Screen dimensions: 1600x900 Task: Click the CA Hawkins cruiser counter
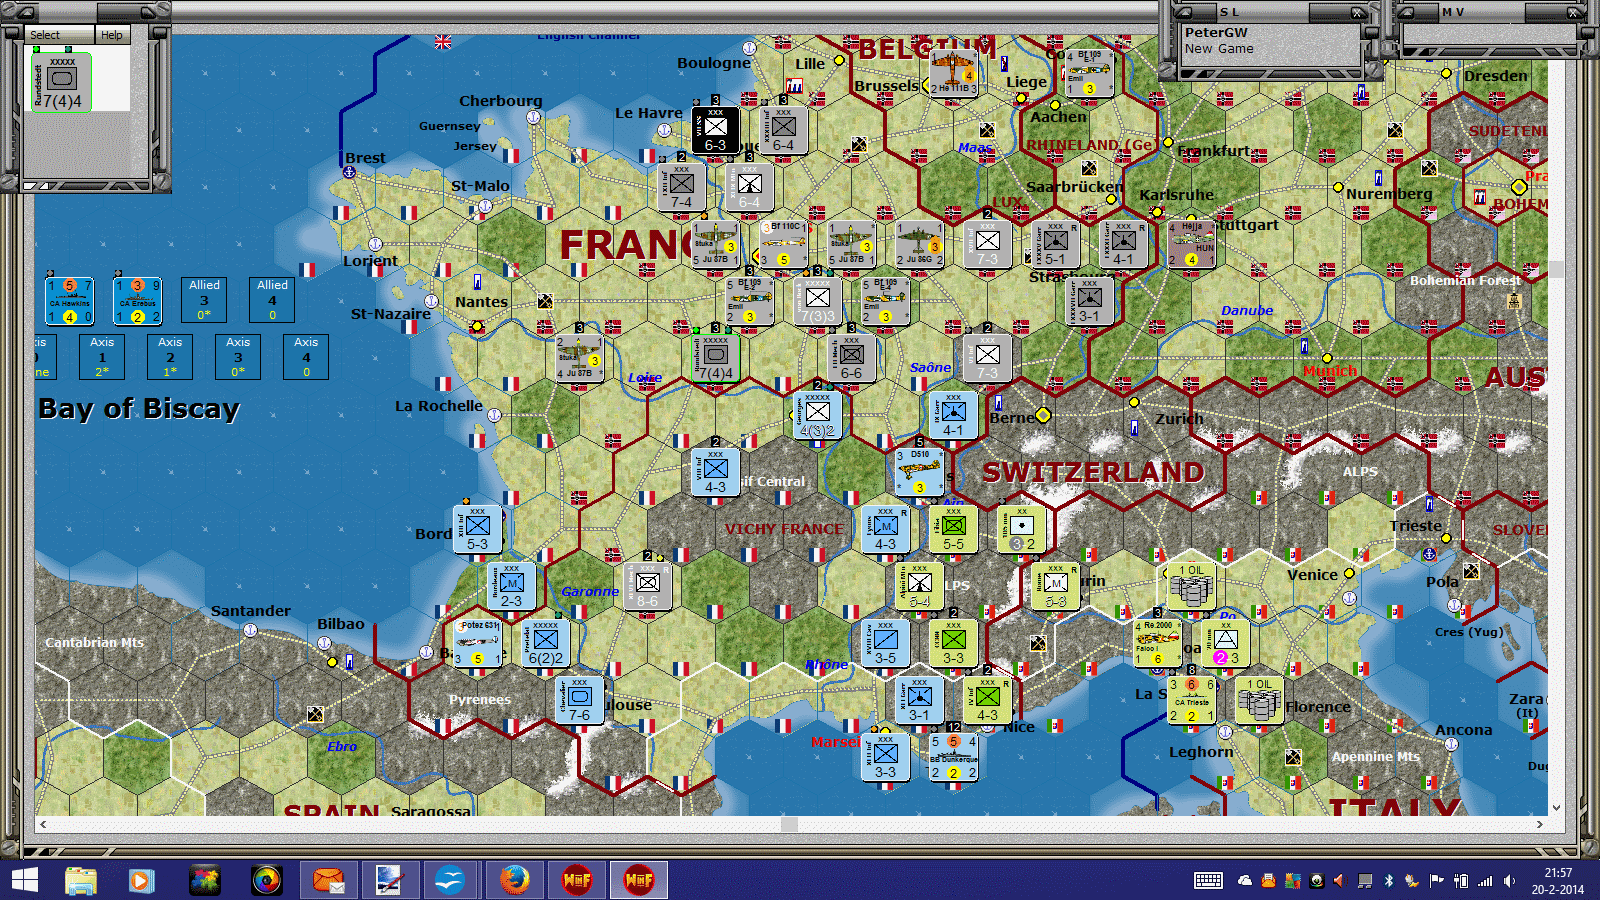(70, 301)
